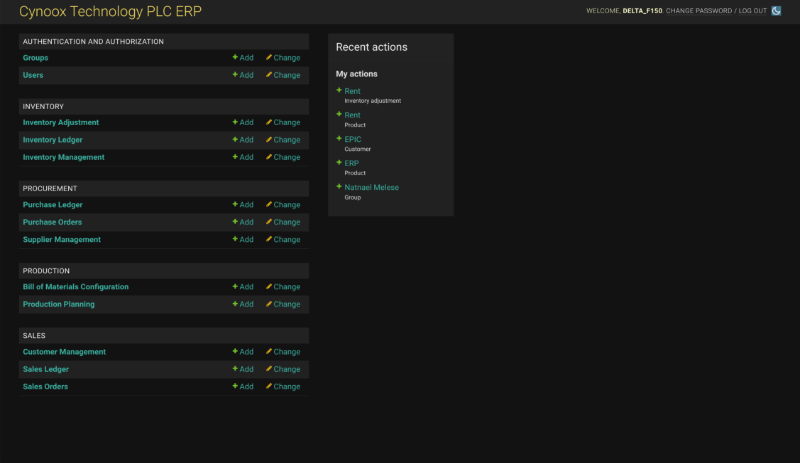800x463 pixels.
Task: Add a Production Planning entry
Action: click(243, 304)
